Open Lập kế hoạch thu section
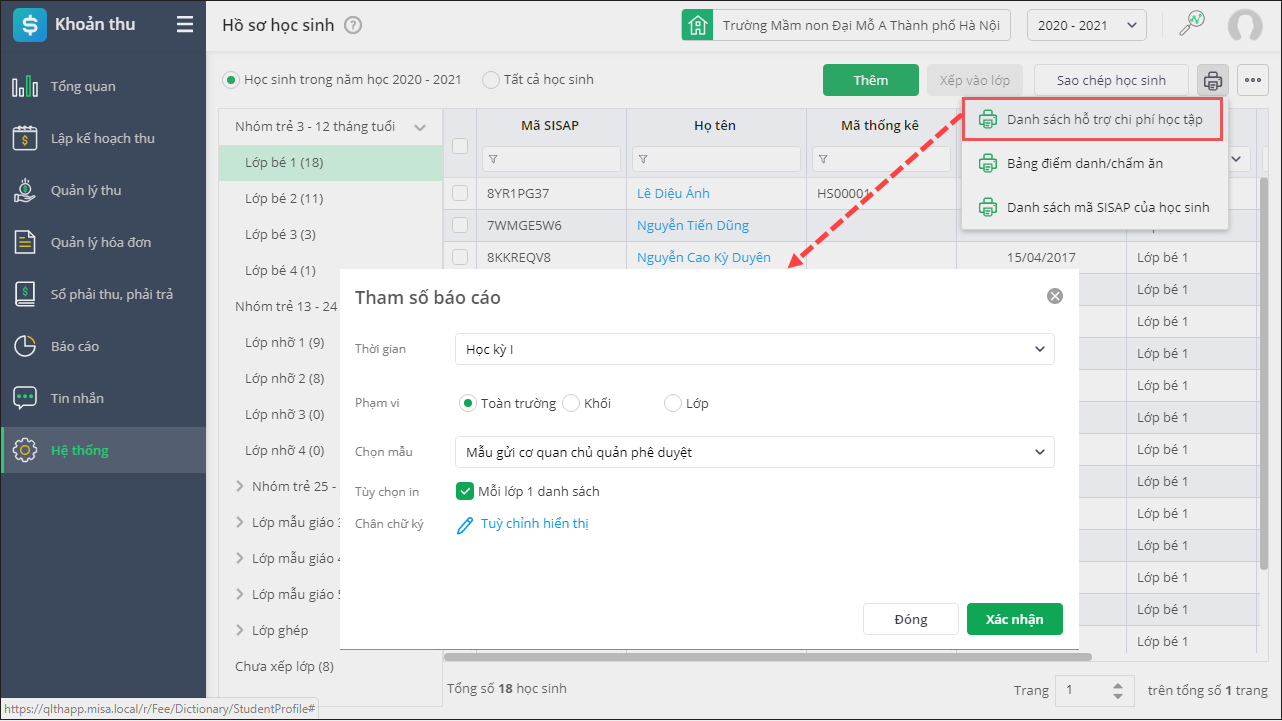 tap(103, 138)
